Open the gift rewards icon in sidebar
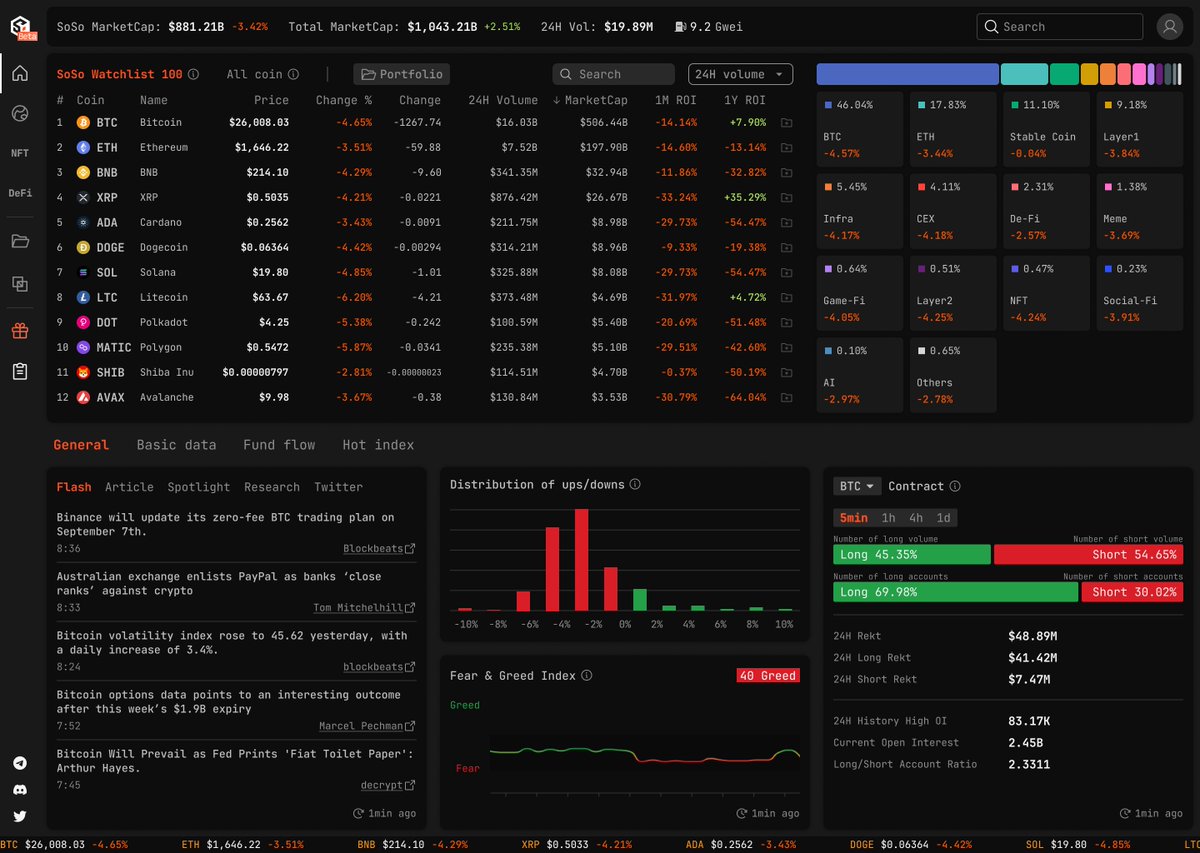This screenshot has width=1200, height=853. coord(20,331)
